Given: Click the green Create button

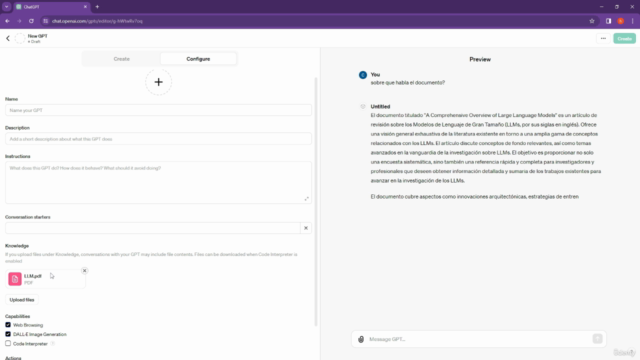Looking at the screenshot, I should tap(624, 38).
